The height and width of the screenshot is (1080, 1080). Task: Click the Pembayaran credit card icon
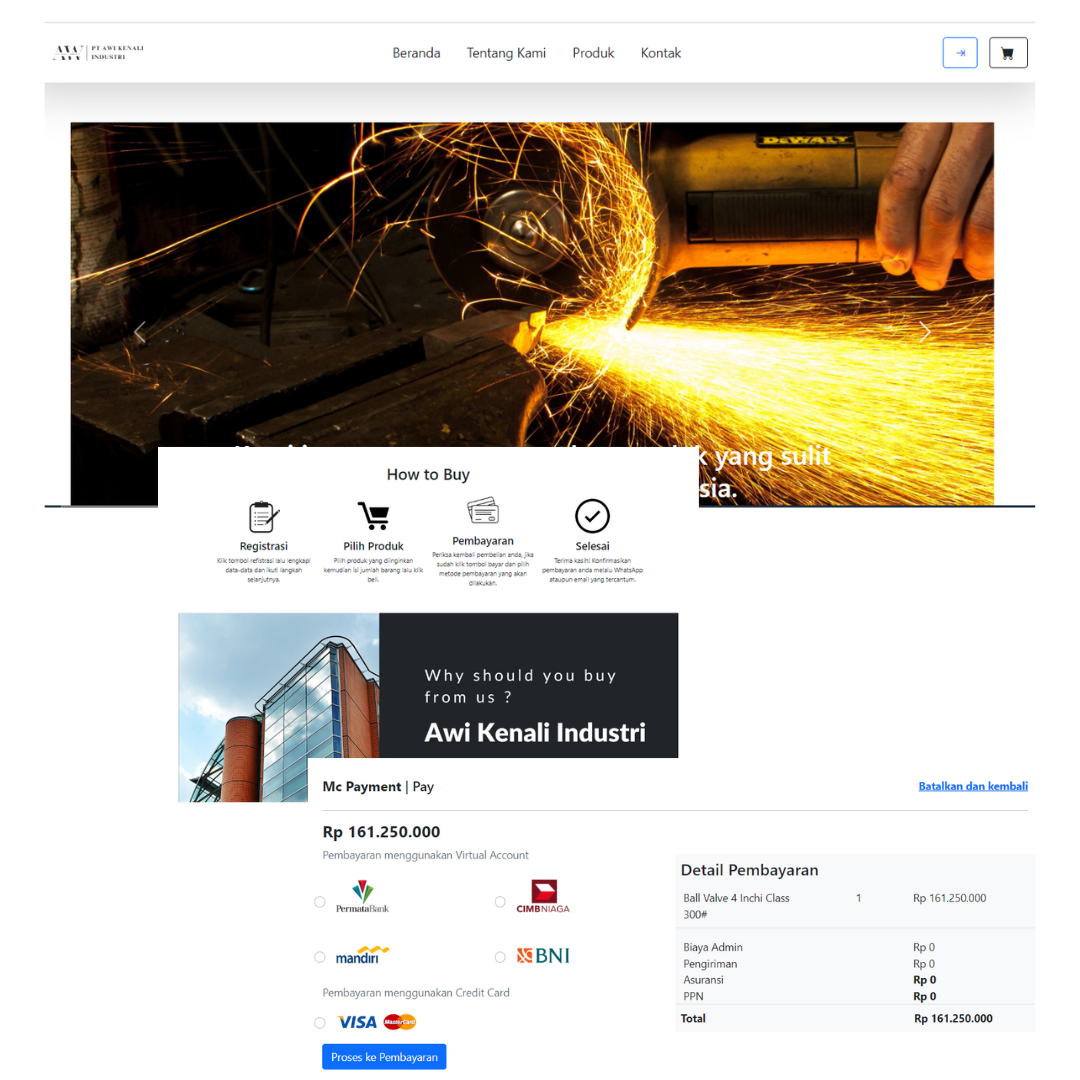(x=483, y=511)
